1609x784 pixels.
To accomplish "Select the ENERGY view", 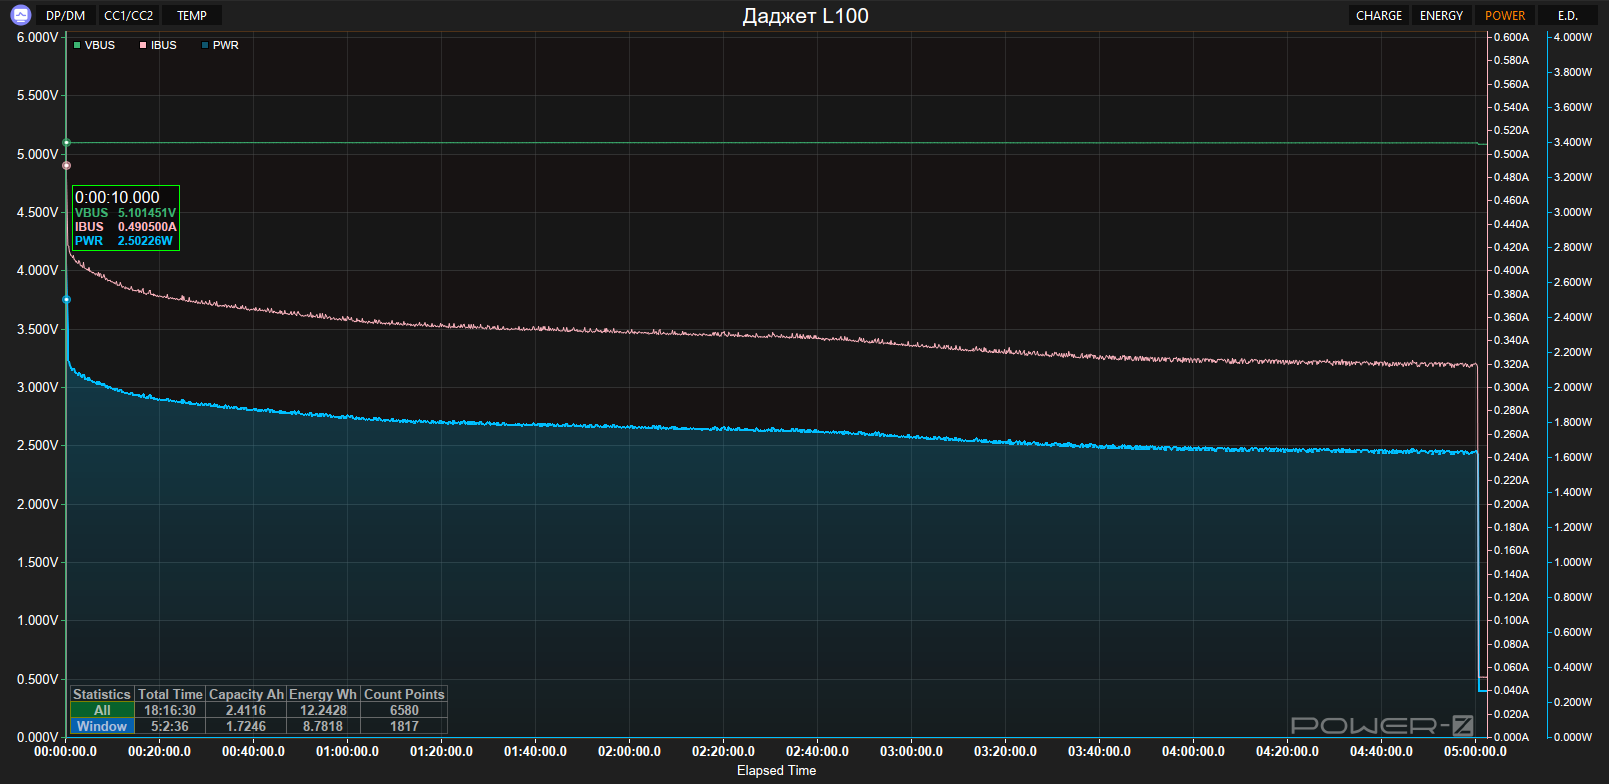I will pos(1441,15).
